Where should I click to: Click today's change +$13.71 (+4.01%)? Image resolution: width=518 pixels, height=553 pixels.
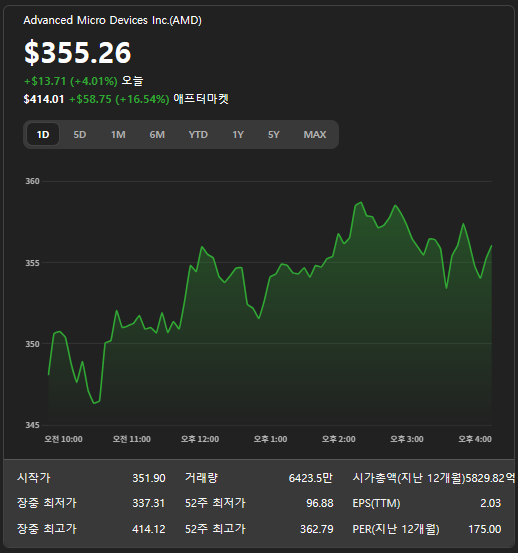(x=71, y=81)
